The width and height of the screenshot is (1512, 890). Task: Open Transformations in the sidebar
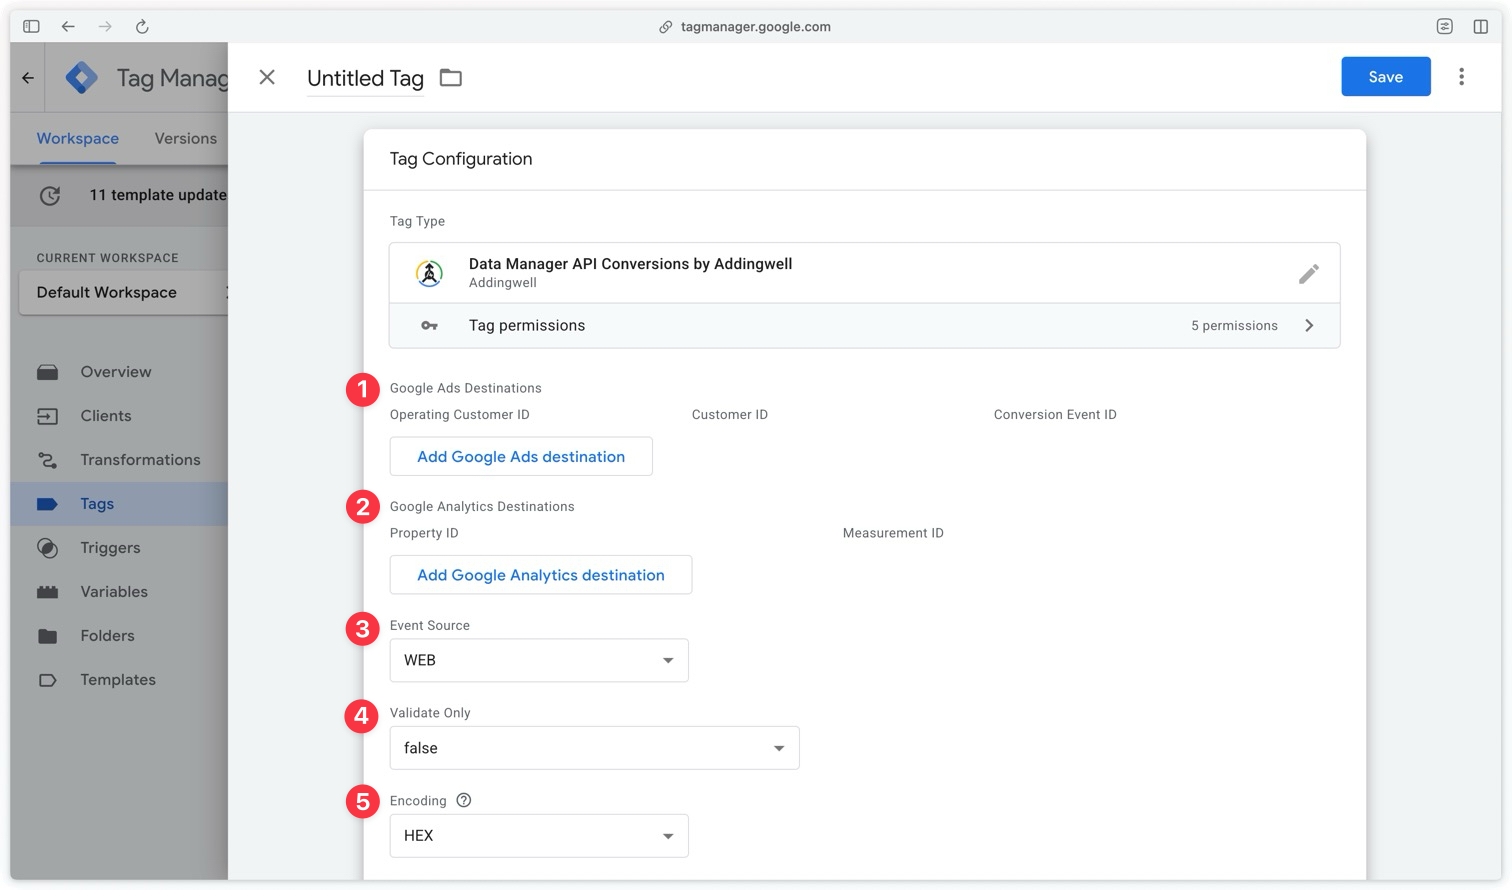click(x=140, y=460)
